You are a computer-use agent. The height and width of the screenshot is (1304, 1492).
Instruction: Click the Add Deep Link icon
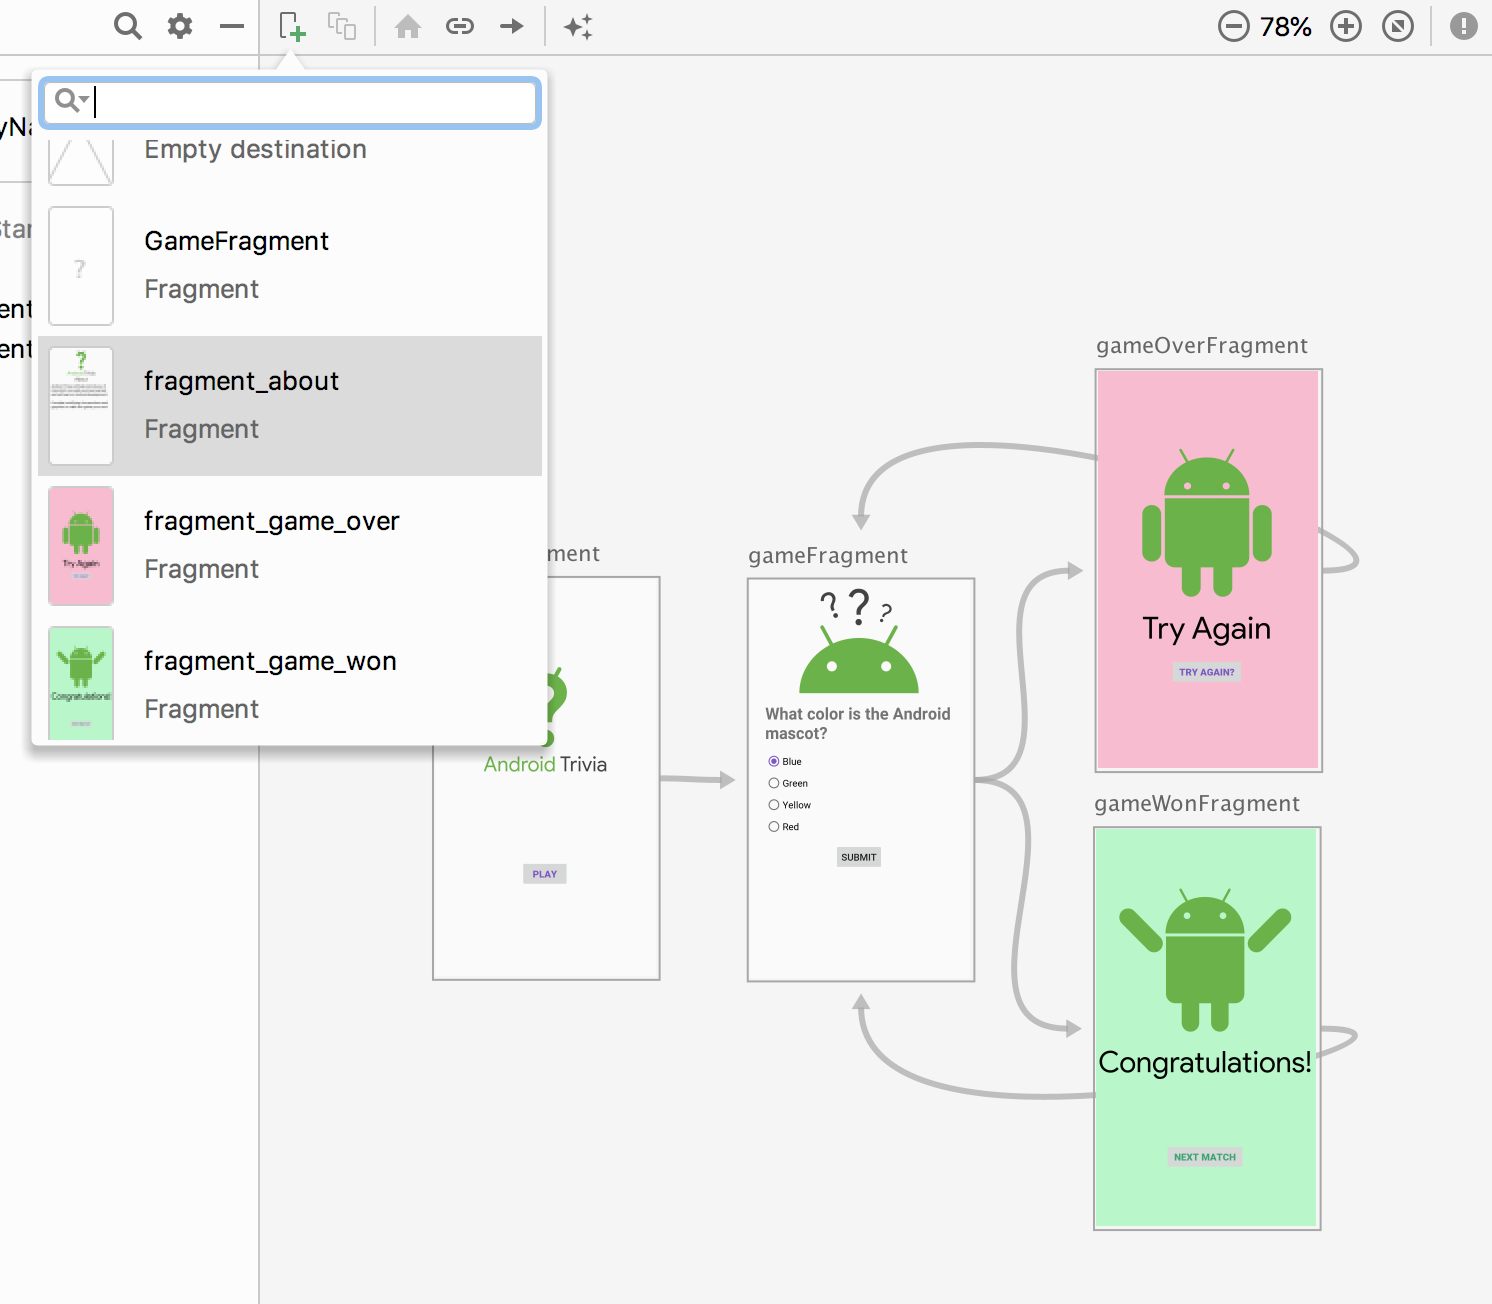coord(460,26)
